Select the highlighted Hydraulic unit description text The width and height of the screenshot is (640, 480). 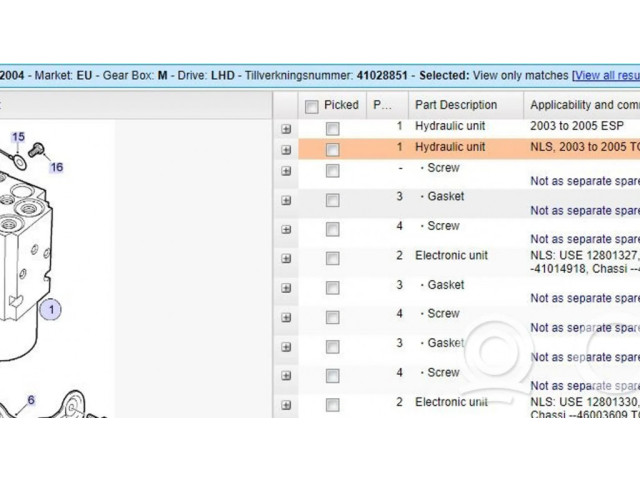tap(451, 147)
